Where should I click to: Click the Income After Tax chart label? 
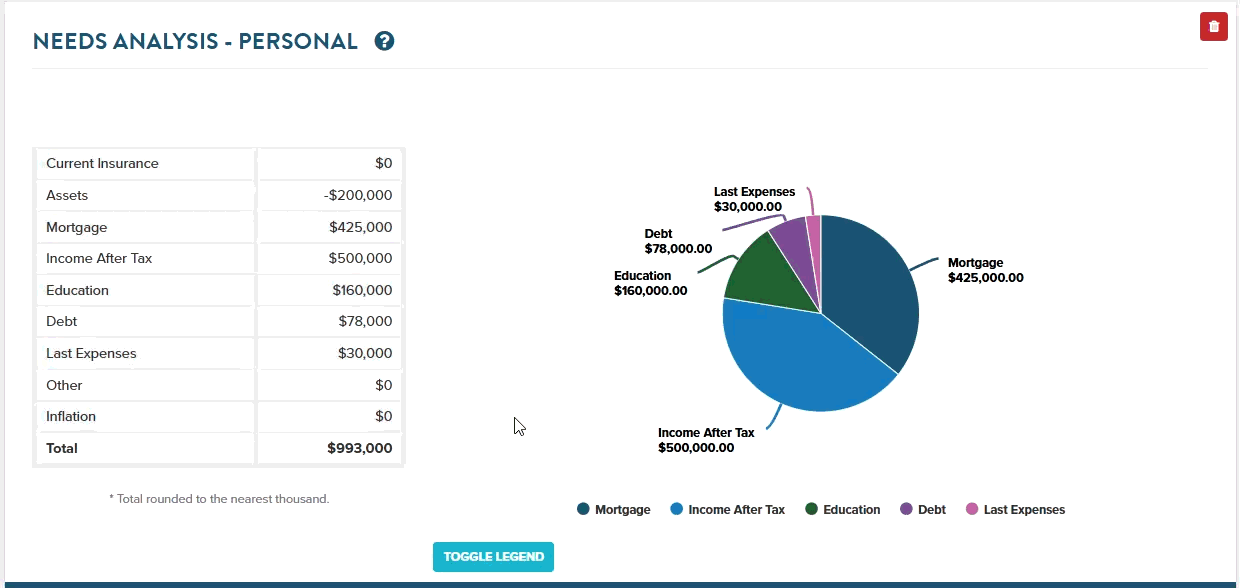[x=705, y=440]
